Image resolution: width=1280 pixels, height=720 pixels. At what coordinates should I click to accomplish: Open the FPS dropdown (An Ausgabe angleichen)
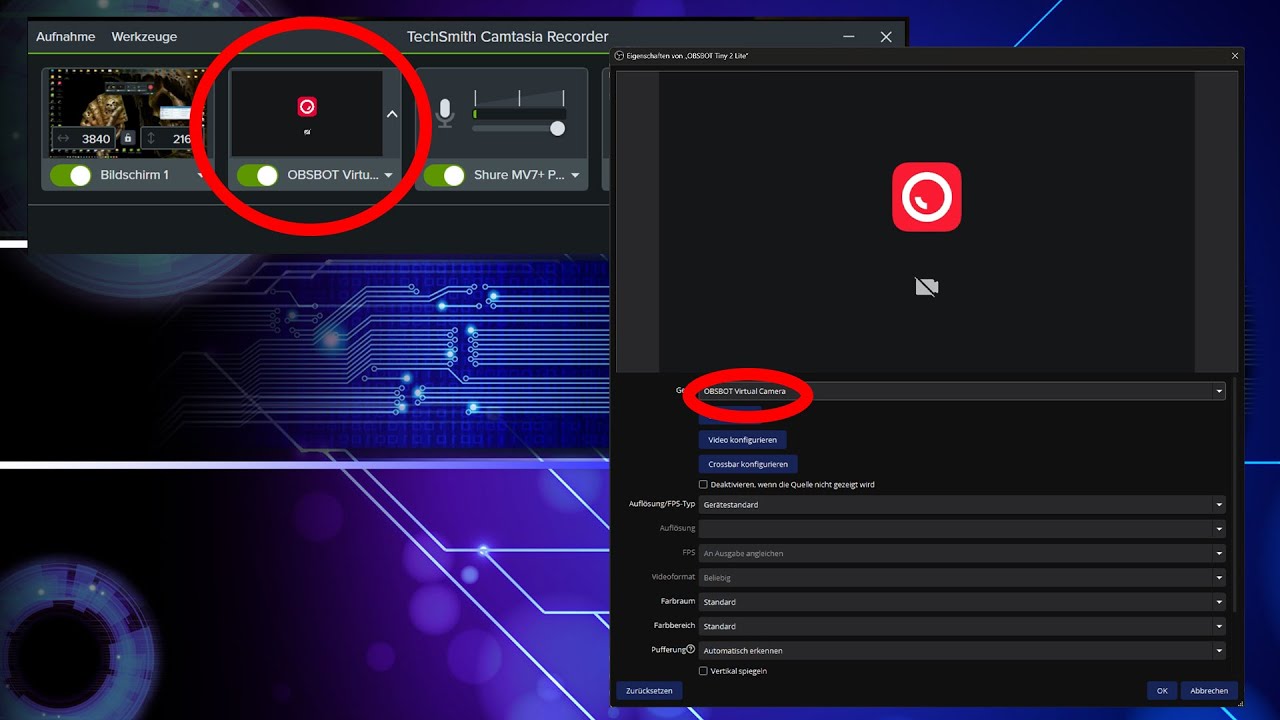(x=962, y=553)
